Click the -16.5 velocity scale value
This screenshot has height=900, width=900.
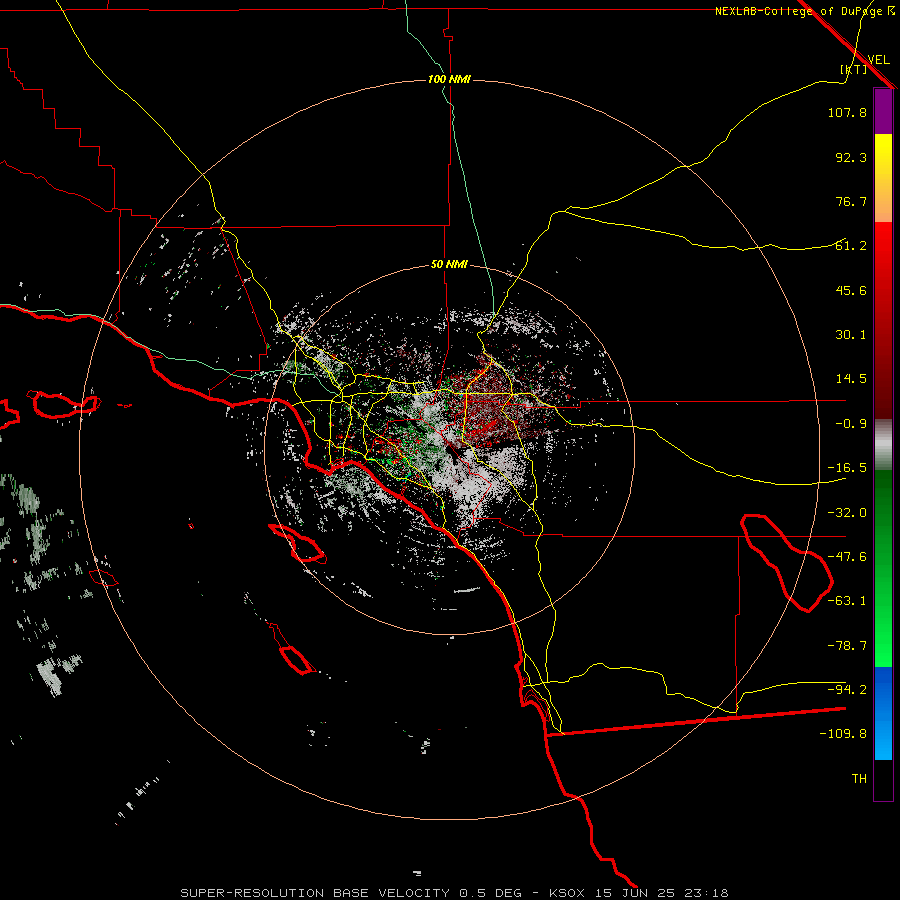(x=847, y=468)
